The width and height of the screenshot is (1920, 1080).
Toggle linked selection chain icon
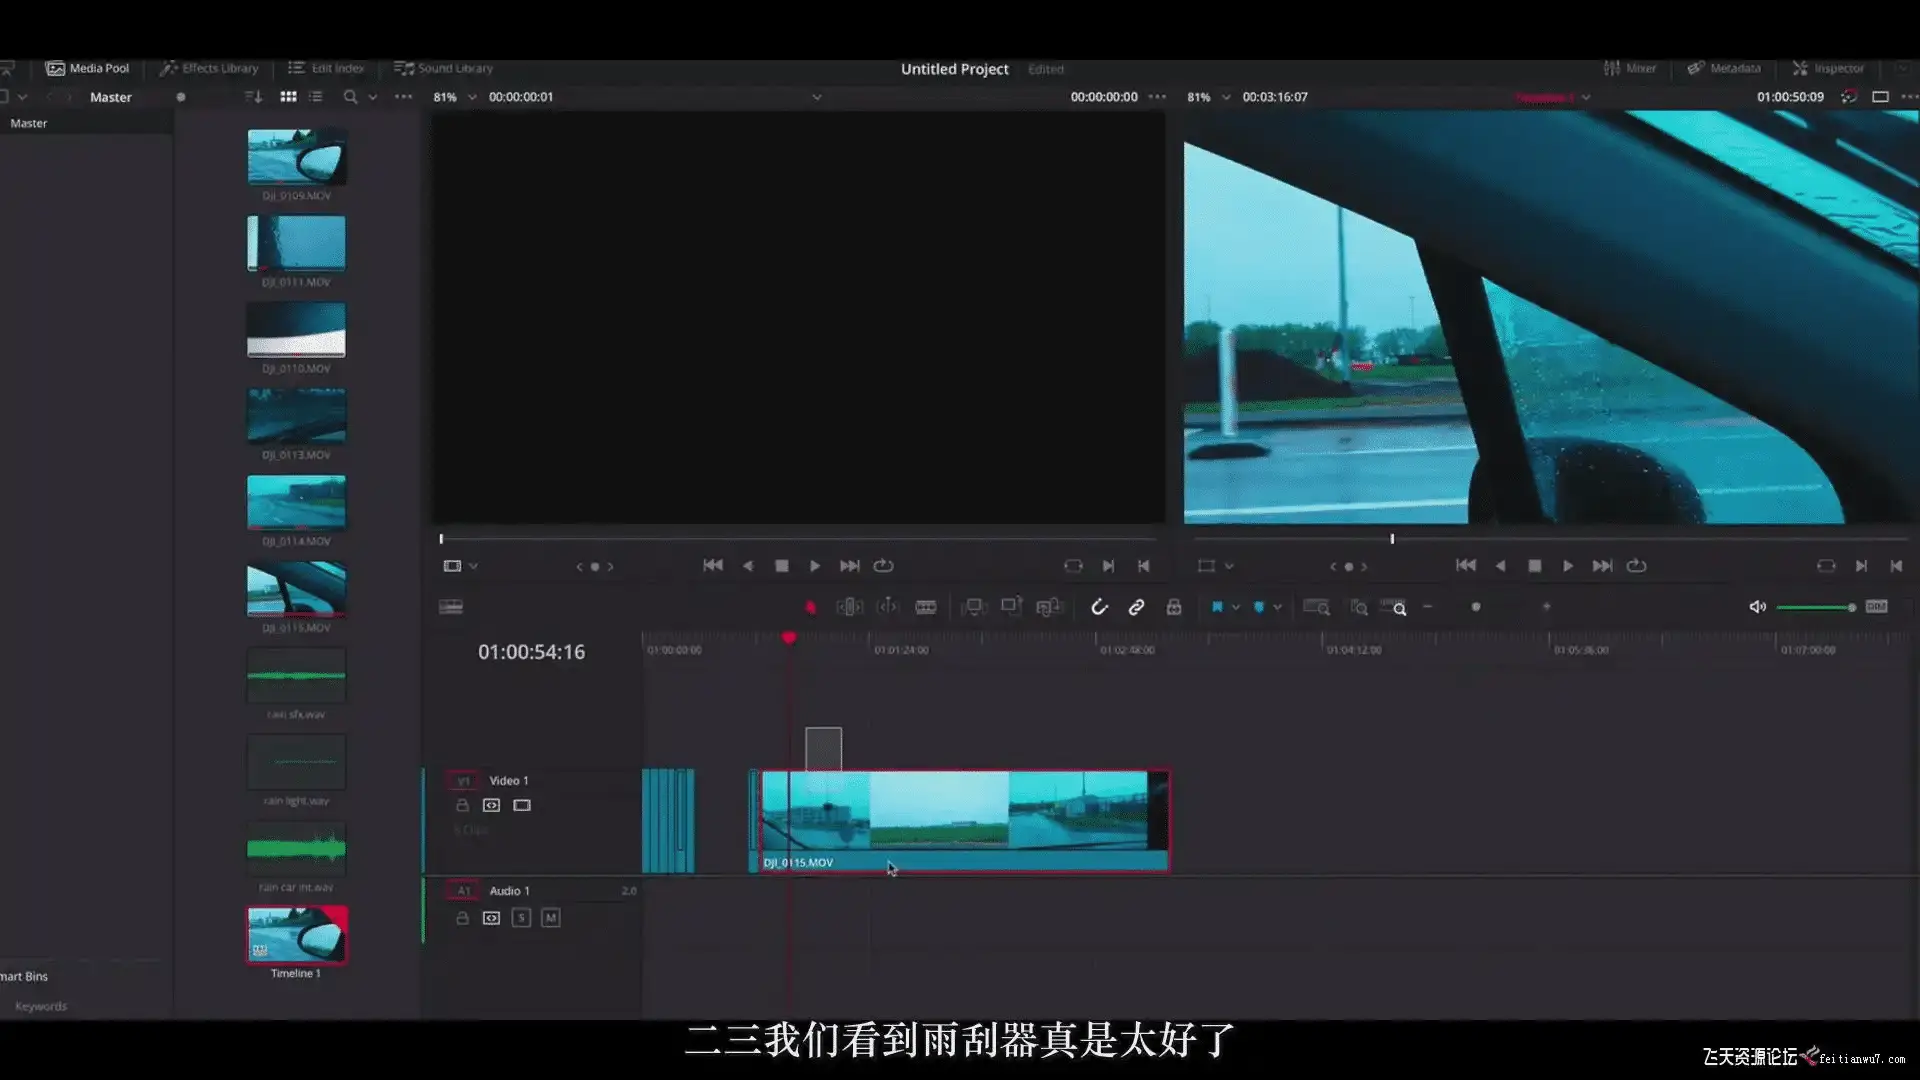(1136, 607)
